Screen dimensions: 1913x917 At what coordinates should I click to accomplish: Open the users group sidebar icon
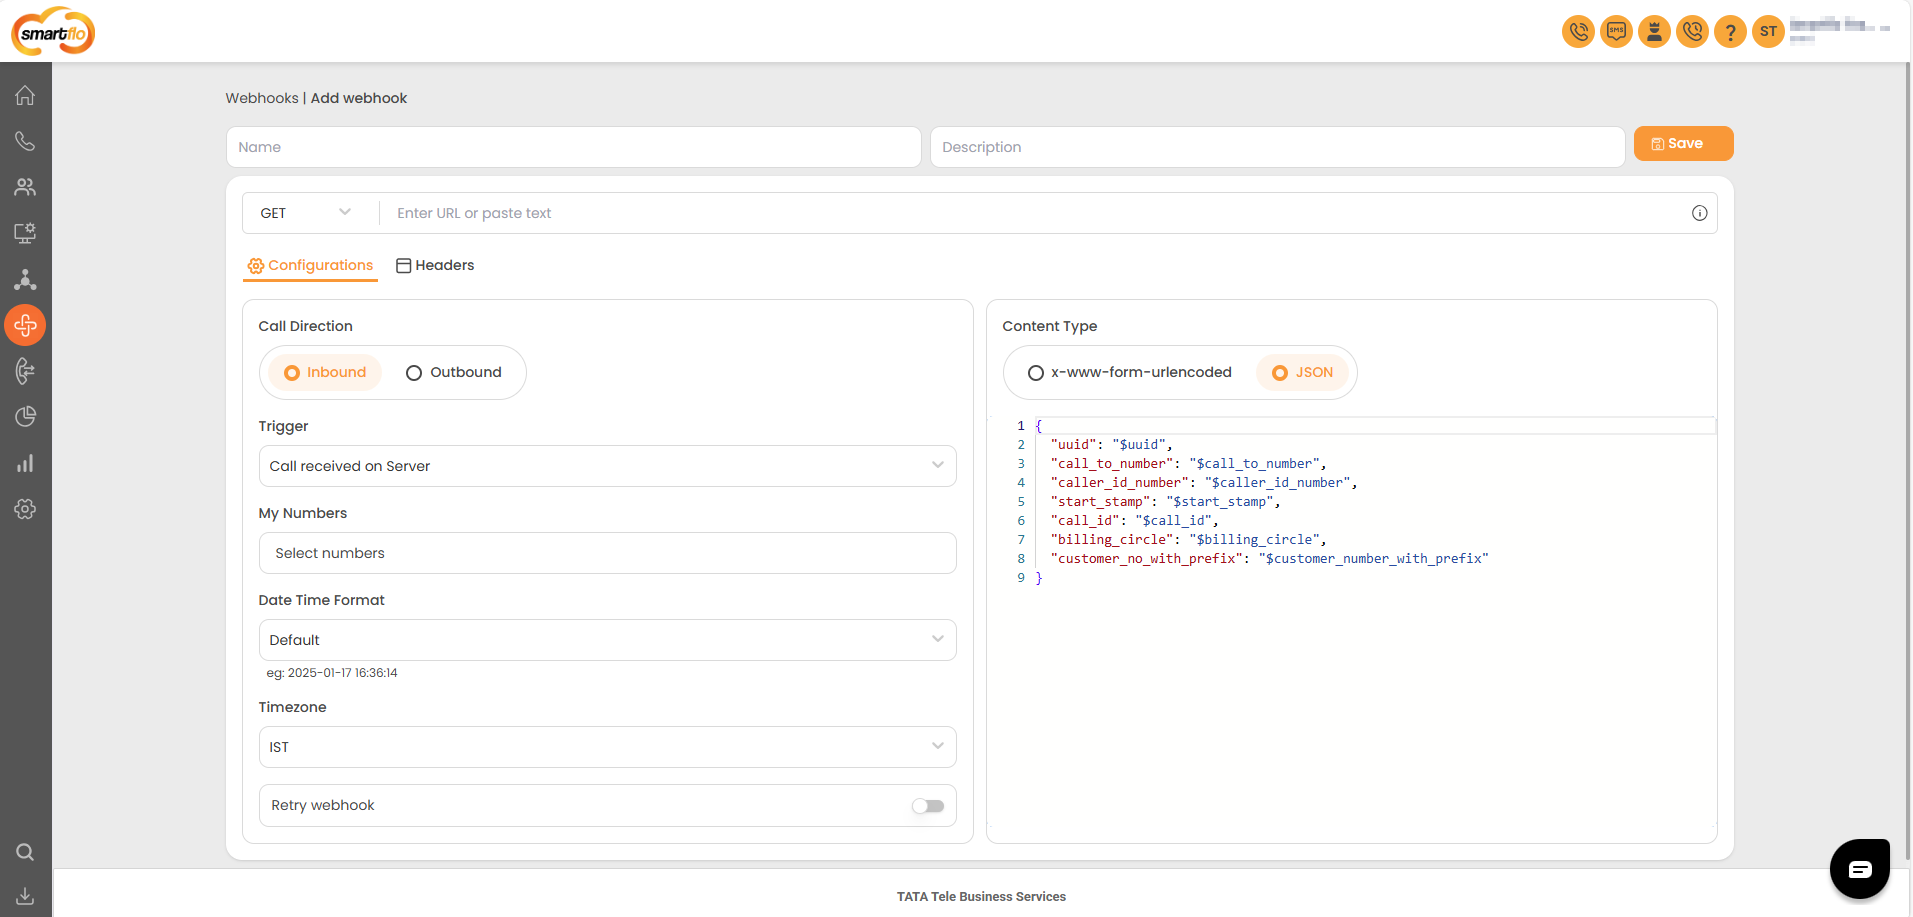[x=25, y=187]
